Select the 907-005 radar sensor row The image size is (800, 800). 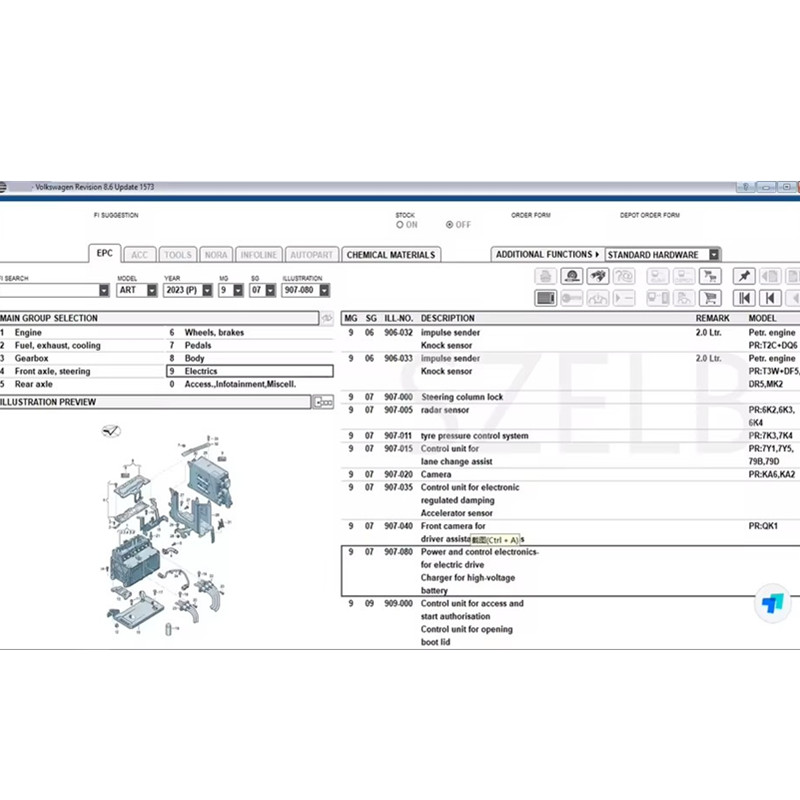click(x=570, y=416)
